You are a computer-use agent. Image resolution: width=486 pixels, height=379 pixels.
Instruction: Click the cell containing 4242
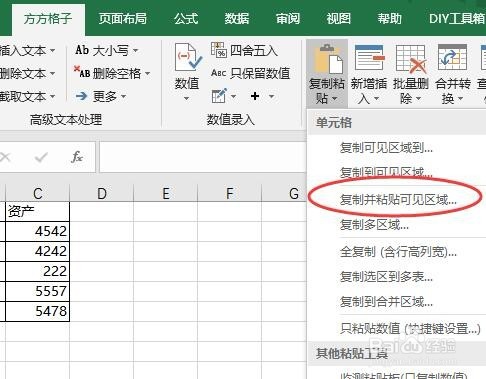point(38,251)
